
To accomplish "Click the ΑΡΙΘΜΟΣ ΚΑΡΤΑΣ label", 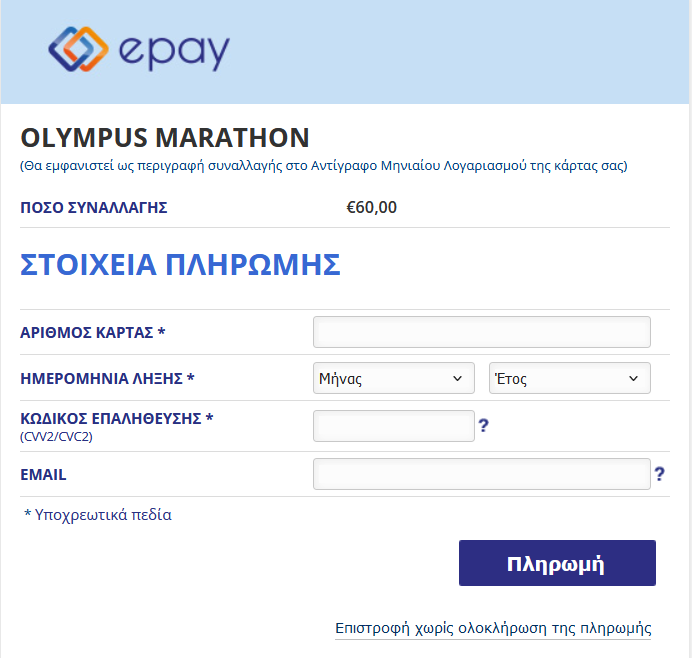I will (x=93, y=332).
